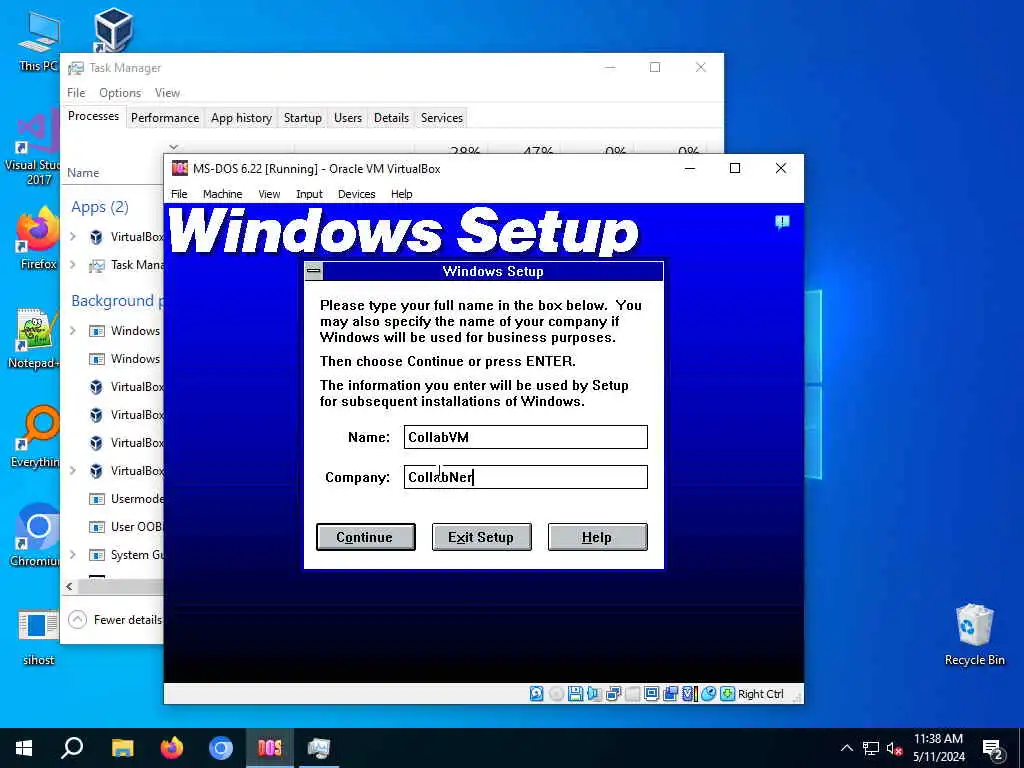Click the User OOB... process row
Viewport: 1024px width, 768px height.
tap(114, 527)
